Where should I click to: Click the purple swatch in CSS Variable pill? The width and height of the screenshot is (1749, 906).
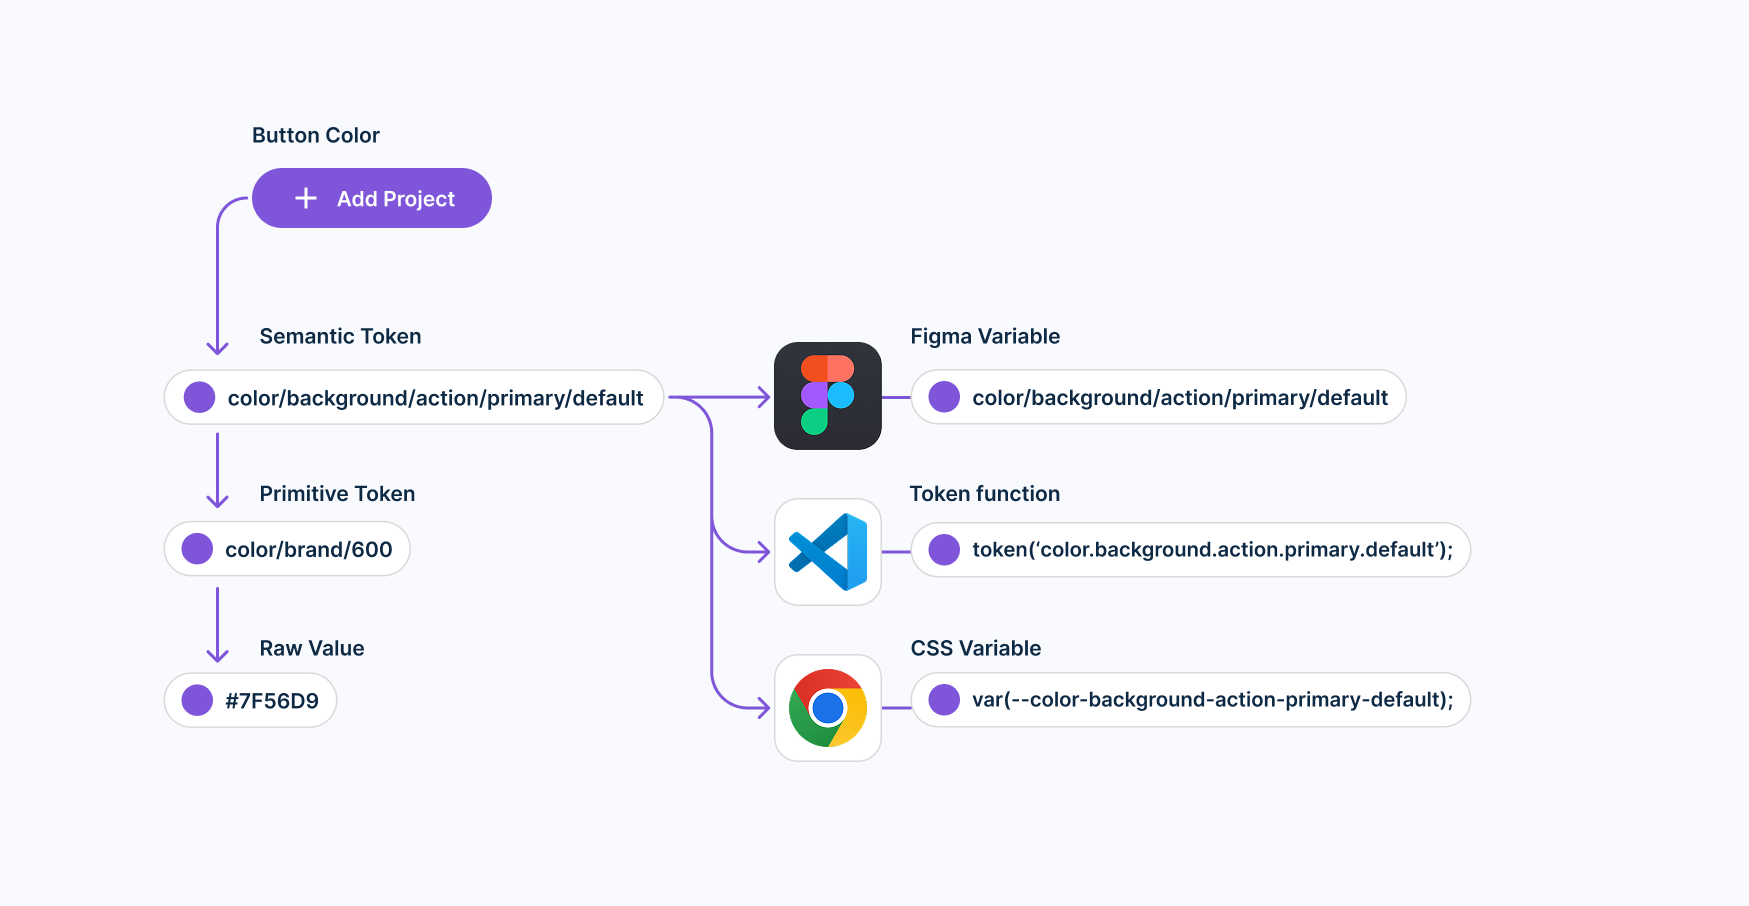[944, 699]
